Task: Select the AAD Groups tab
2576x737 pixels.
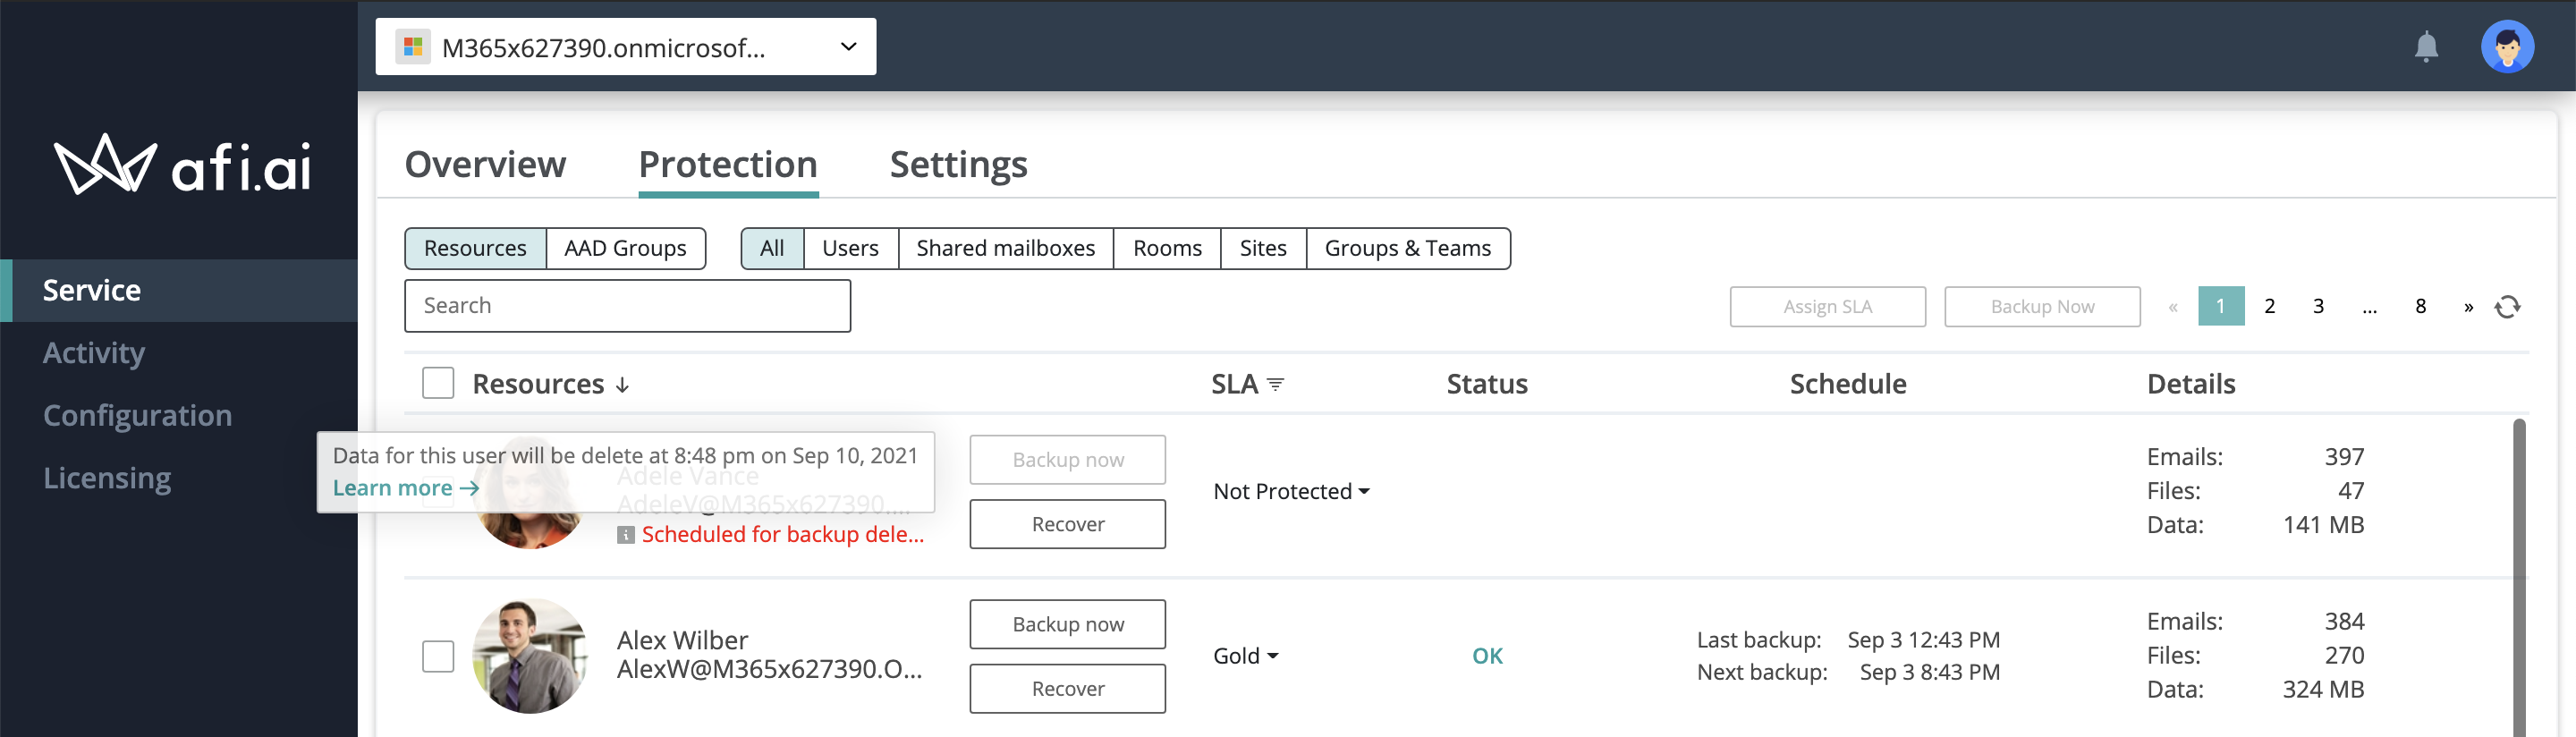Action: [x=625, y=249]
